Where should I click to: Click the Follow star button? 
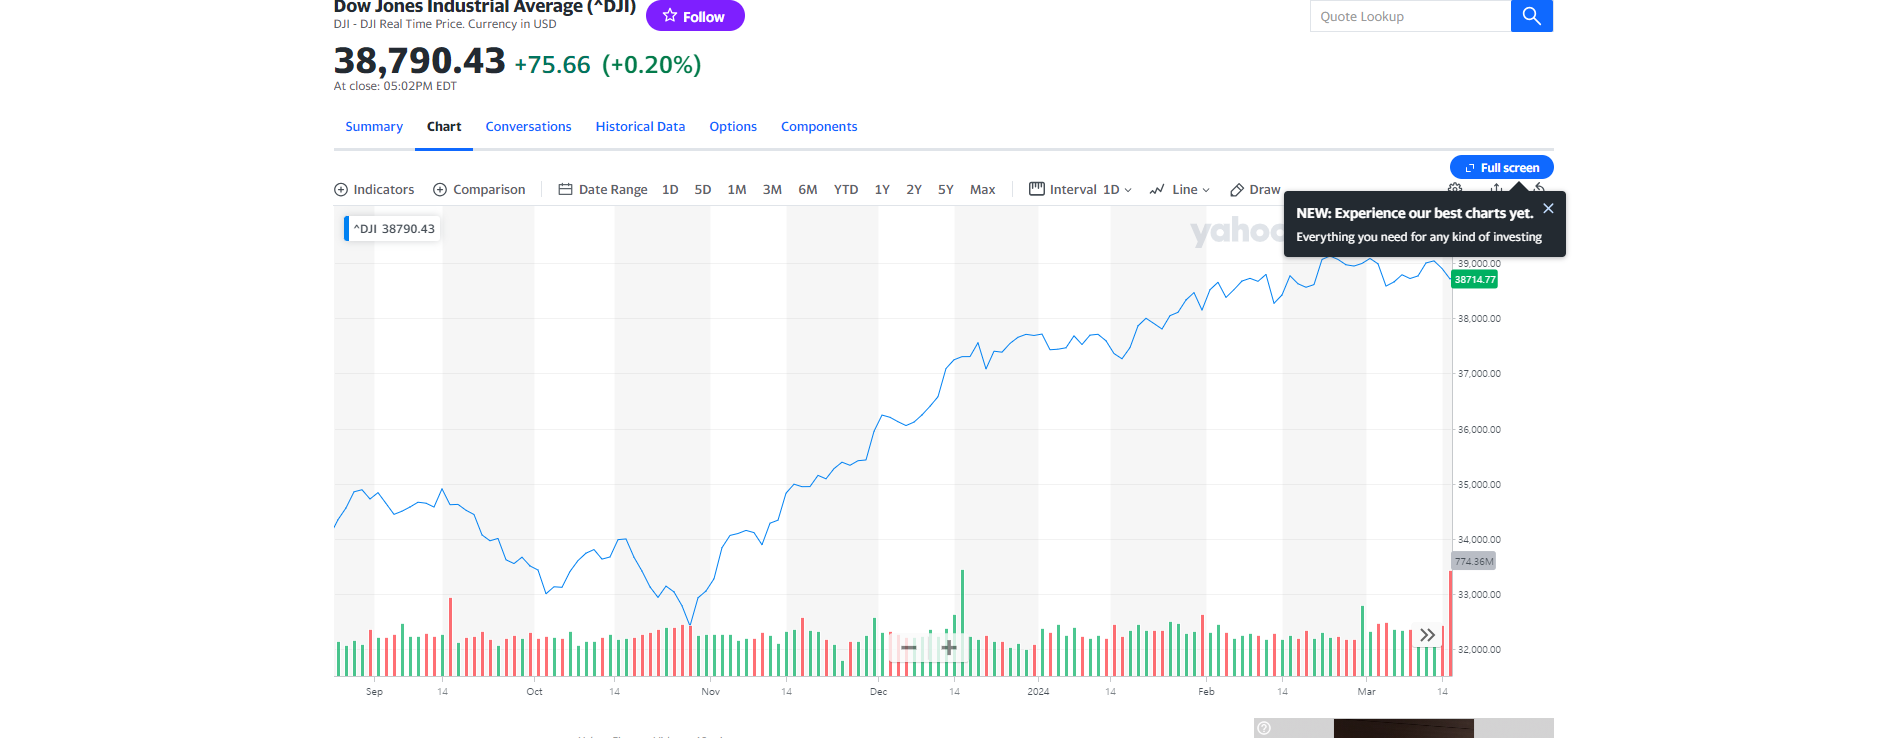[695, 16]
